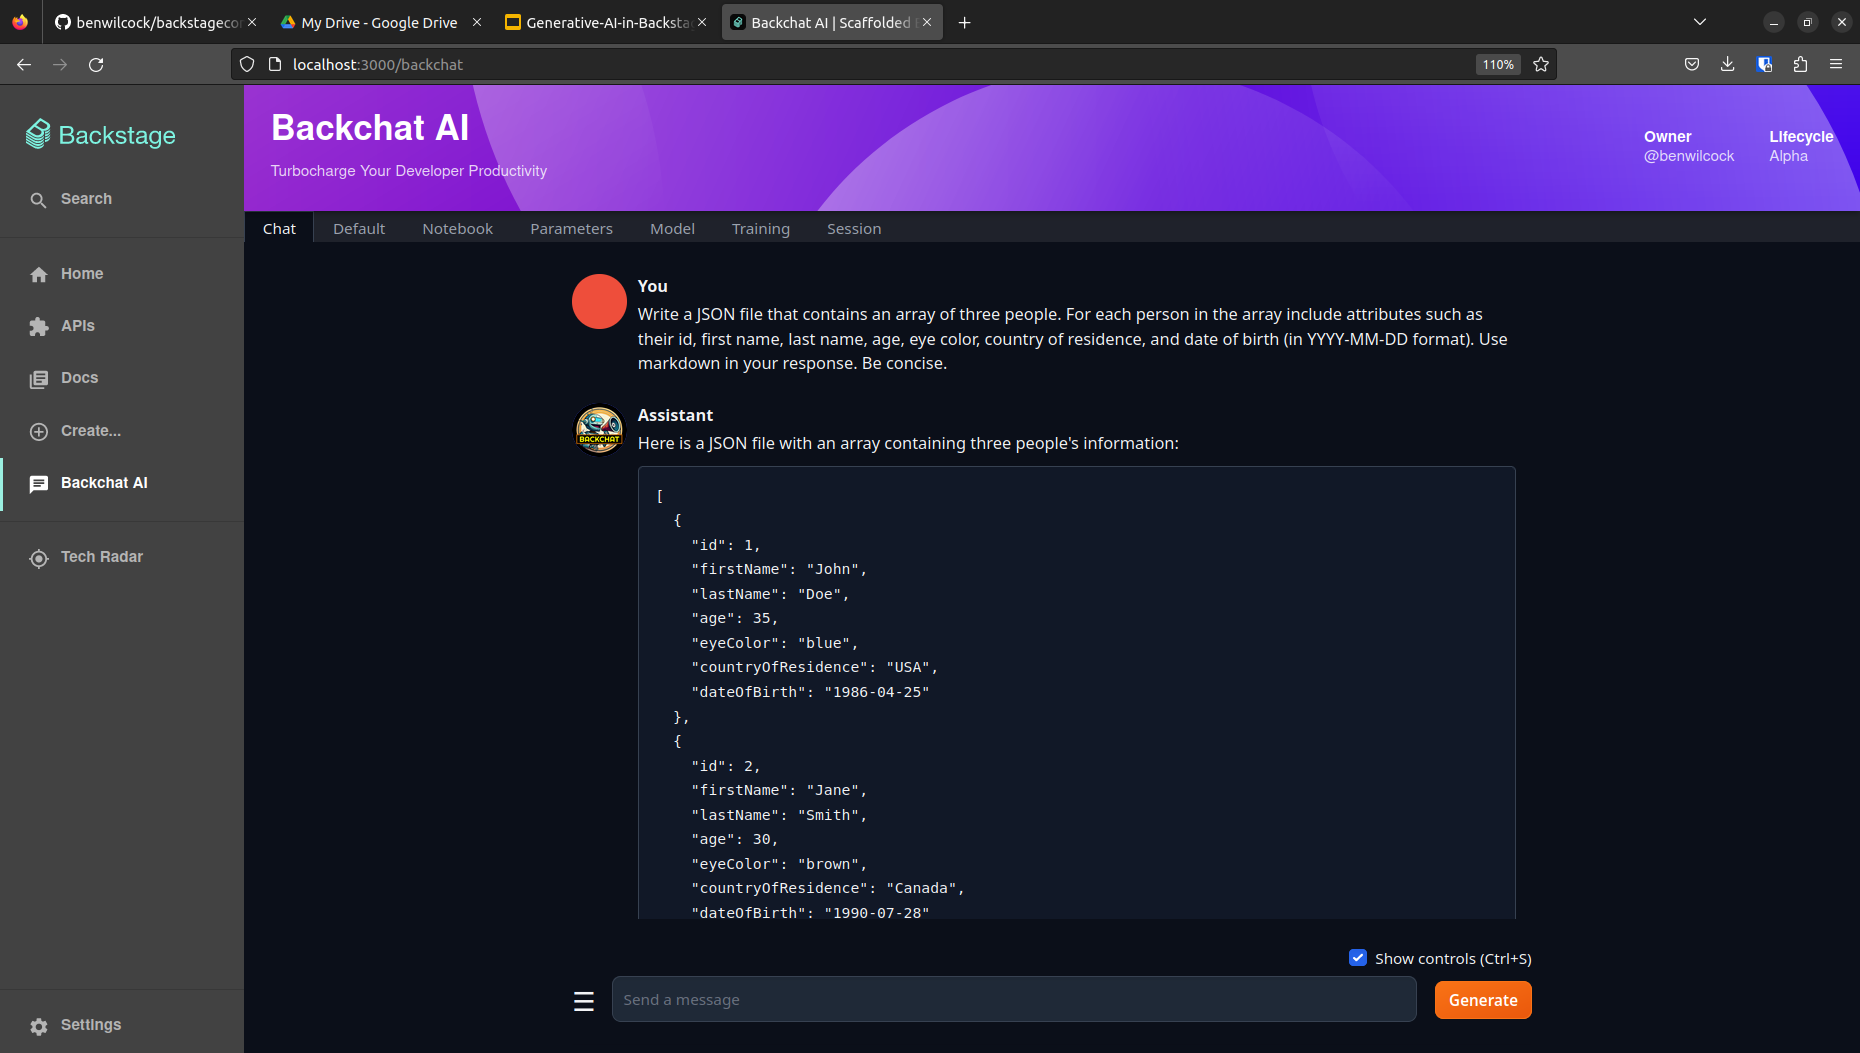Open the Parameters tab
1860x1053 pixels.
point(571,228)
